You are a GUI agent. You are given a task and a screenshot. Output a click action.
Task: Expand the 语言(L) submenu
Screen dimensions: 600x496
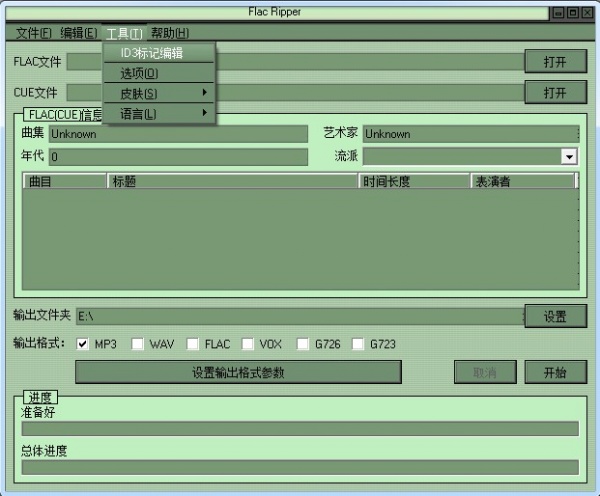click(x=159, y=114)
